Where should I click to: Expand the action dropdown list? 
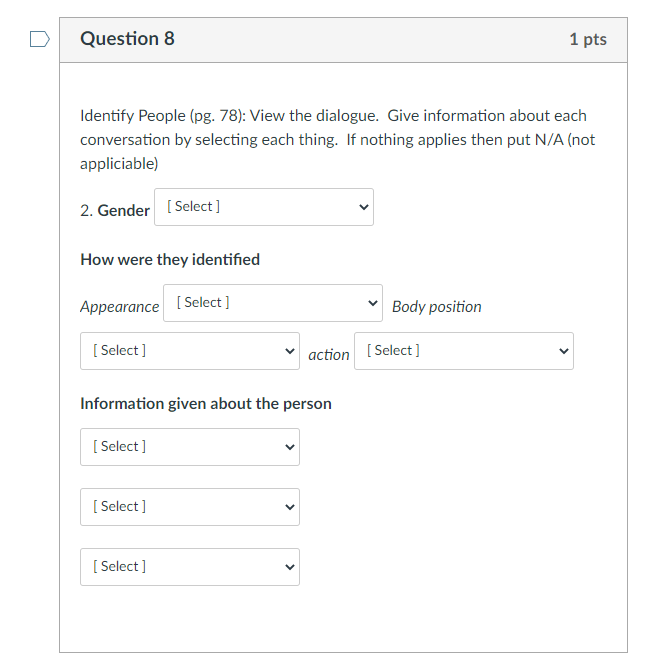[465, 351]
